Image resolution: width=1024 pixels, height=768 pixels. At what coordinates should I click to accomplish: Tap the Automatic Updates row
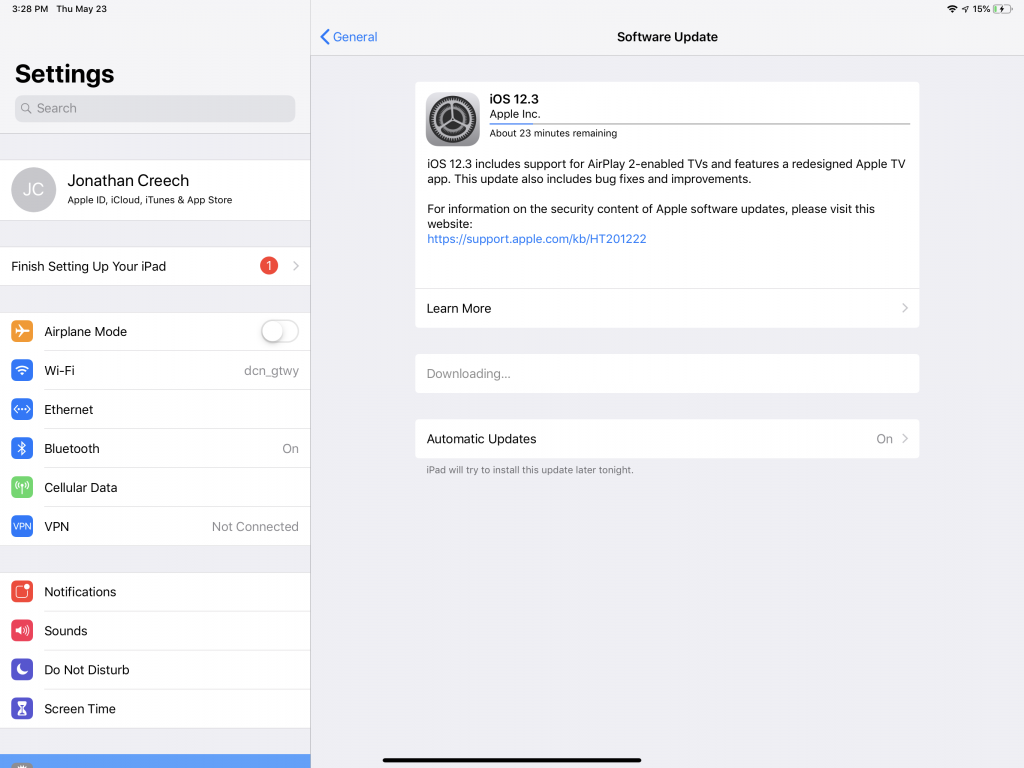667,439
